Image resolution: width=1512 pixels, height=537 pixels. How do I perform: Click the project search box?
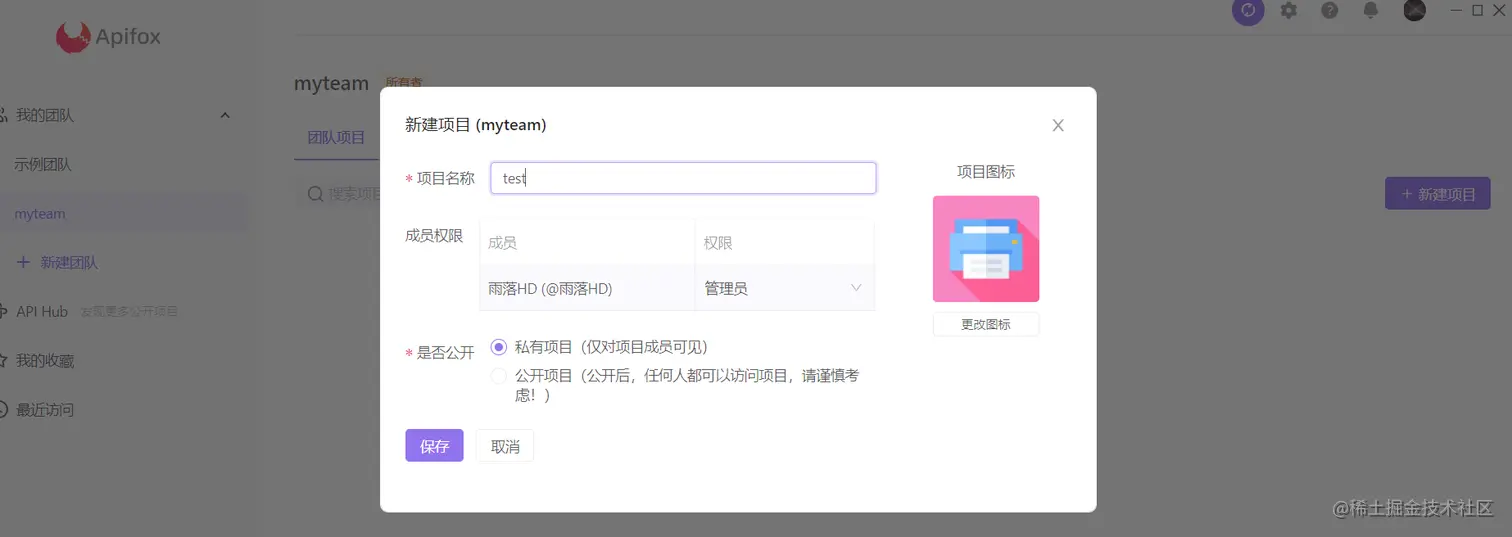[x=338, y=193]
